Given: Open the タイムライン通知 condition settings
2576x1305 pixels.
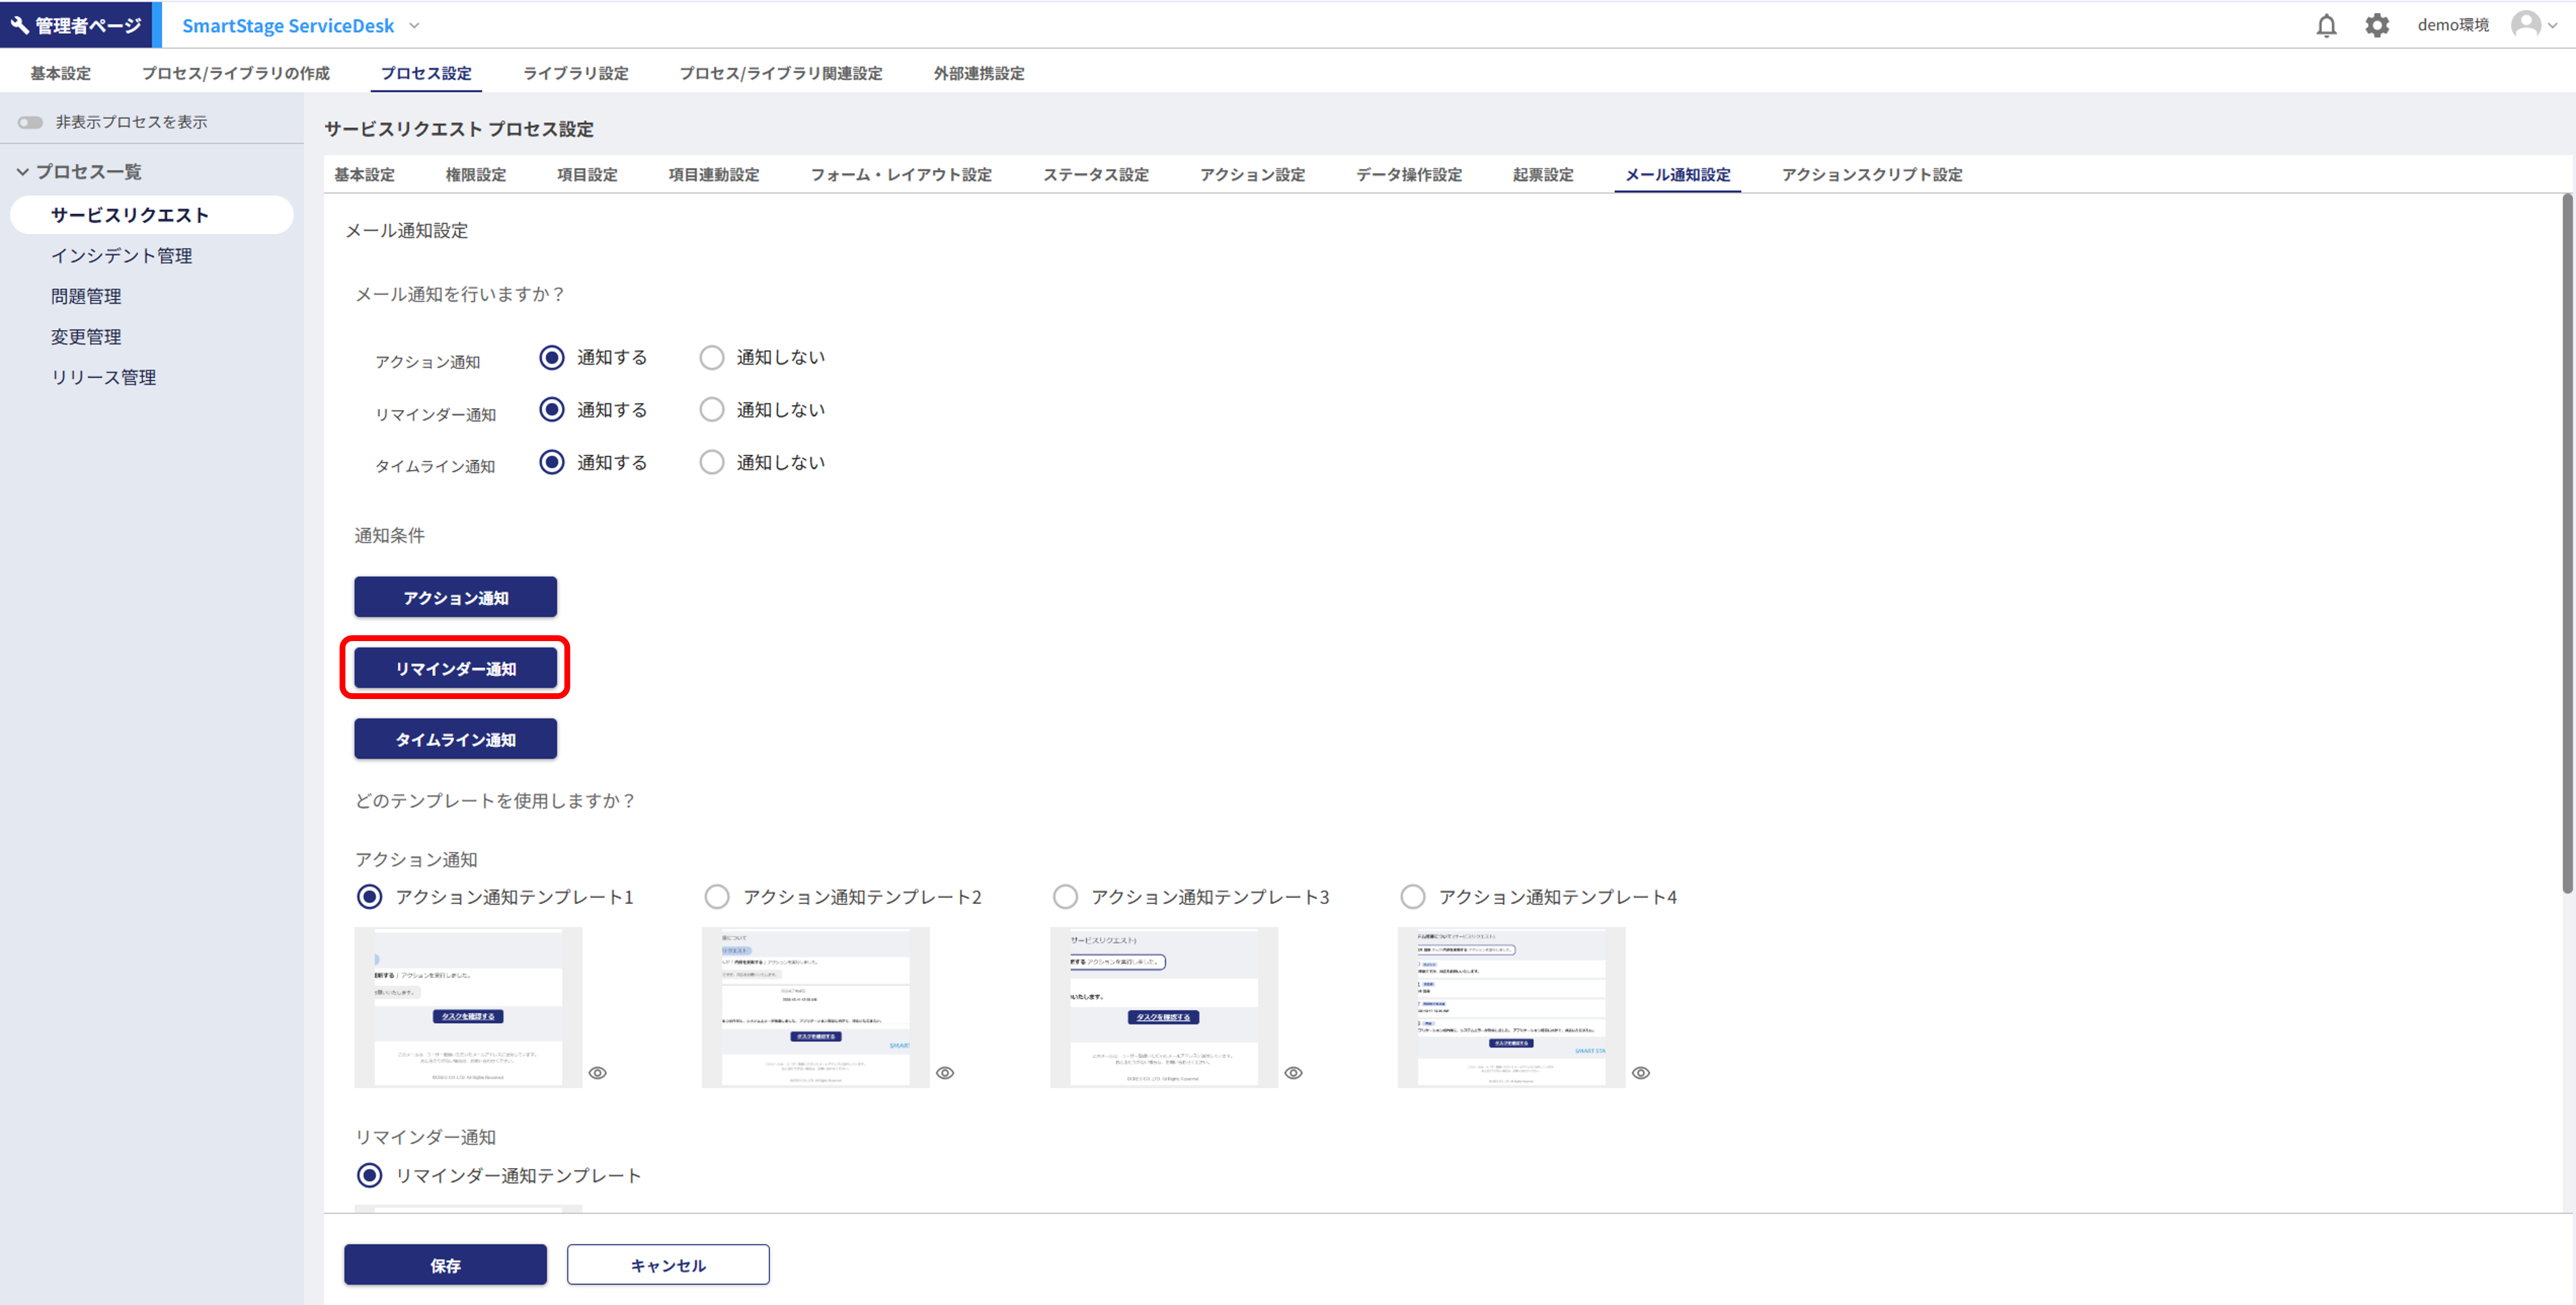Looking at the screenshot, I should point(455,739).
